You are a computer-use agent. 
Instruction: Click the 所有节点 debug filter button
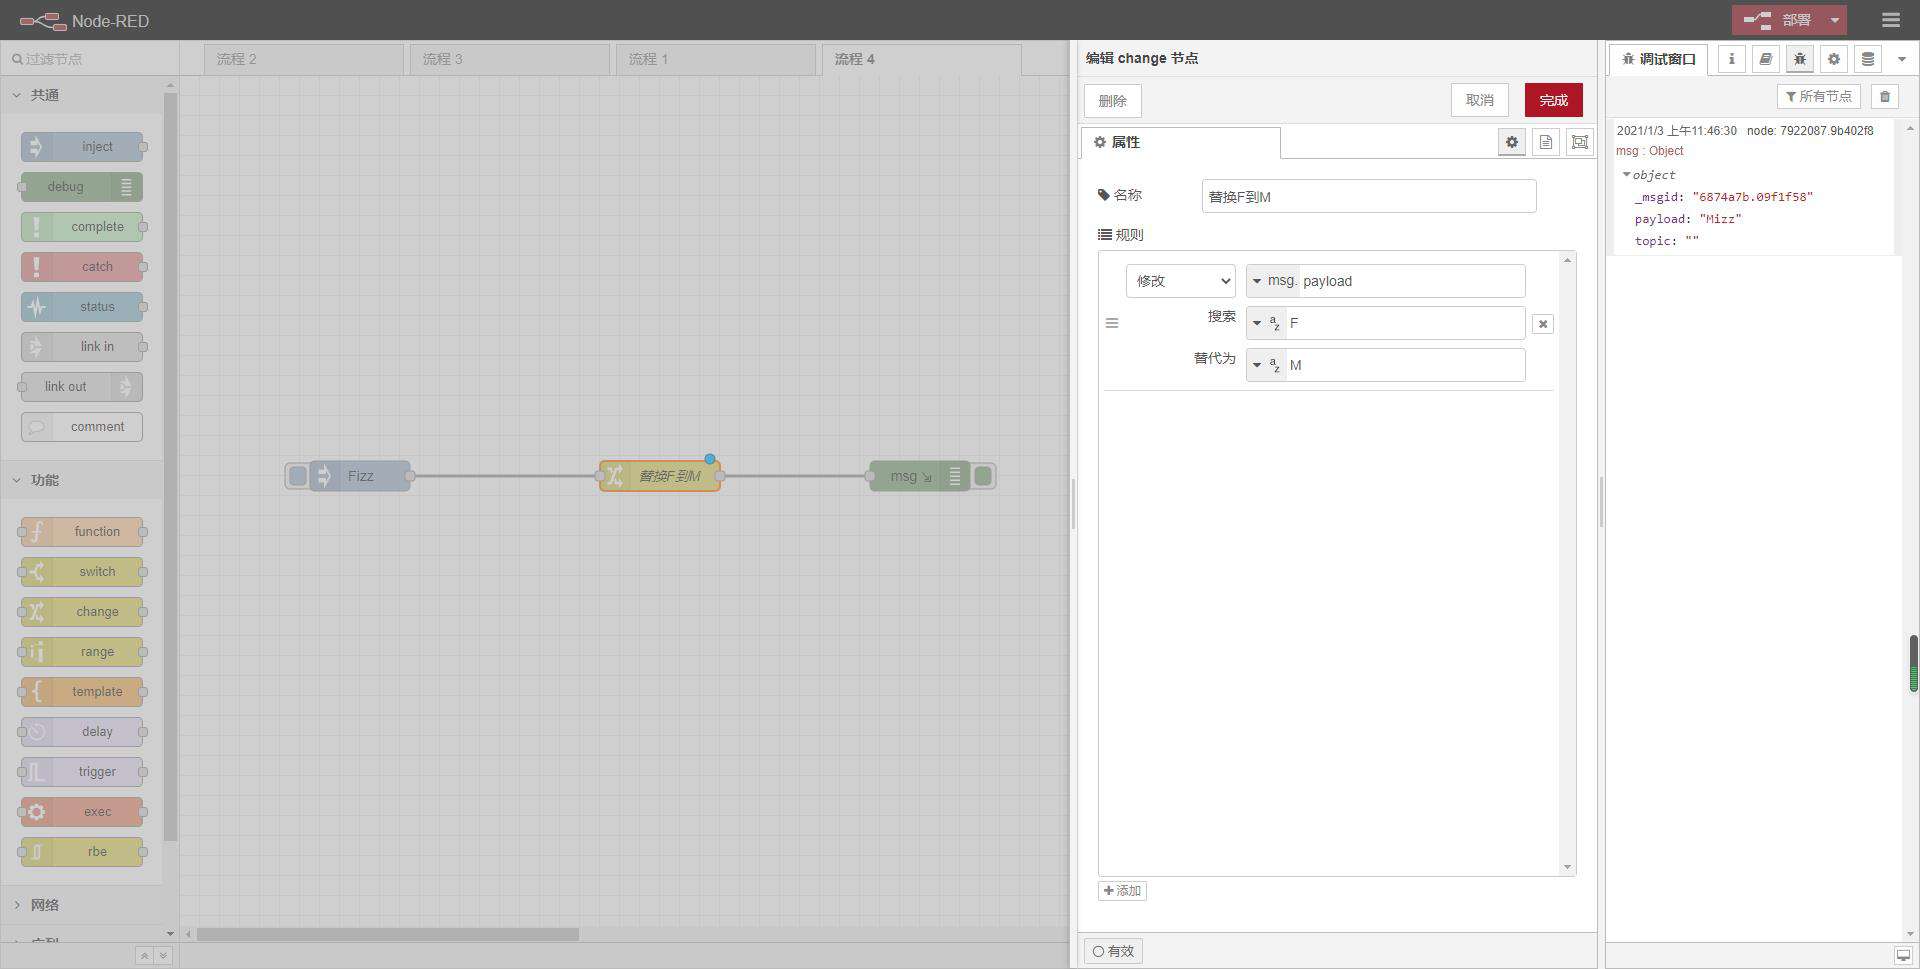point(1818,96)
